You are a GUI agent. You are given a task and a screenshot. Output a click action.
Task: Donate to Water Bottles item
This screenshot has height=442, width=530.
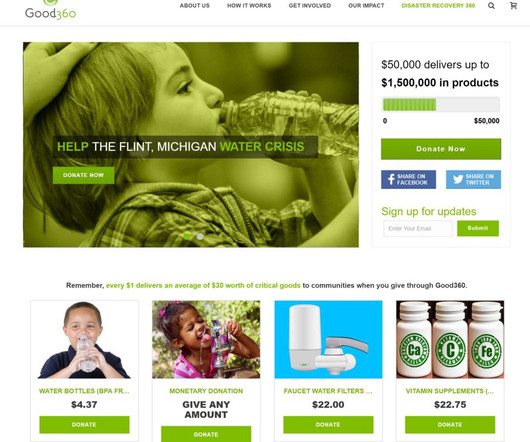coord(85,425)
